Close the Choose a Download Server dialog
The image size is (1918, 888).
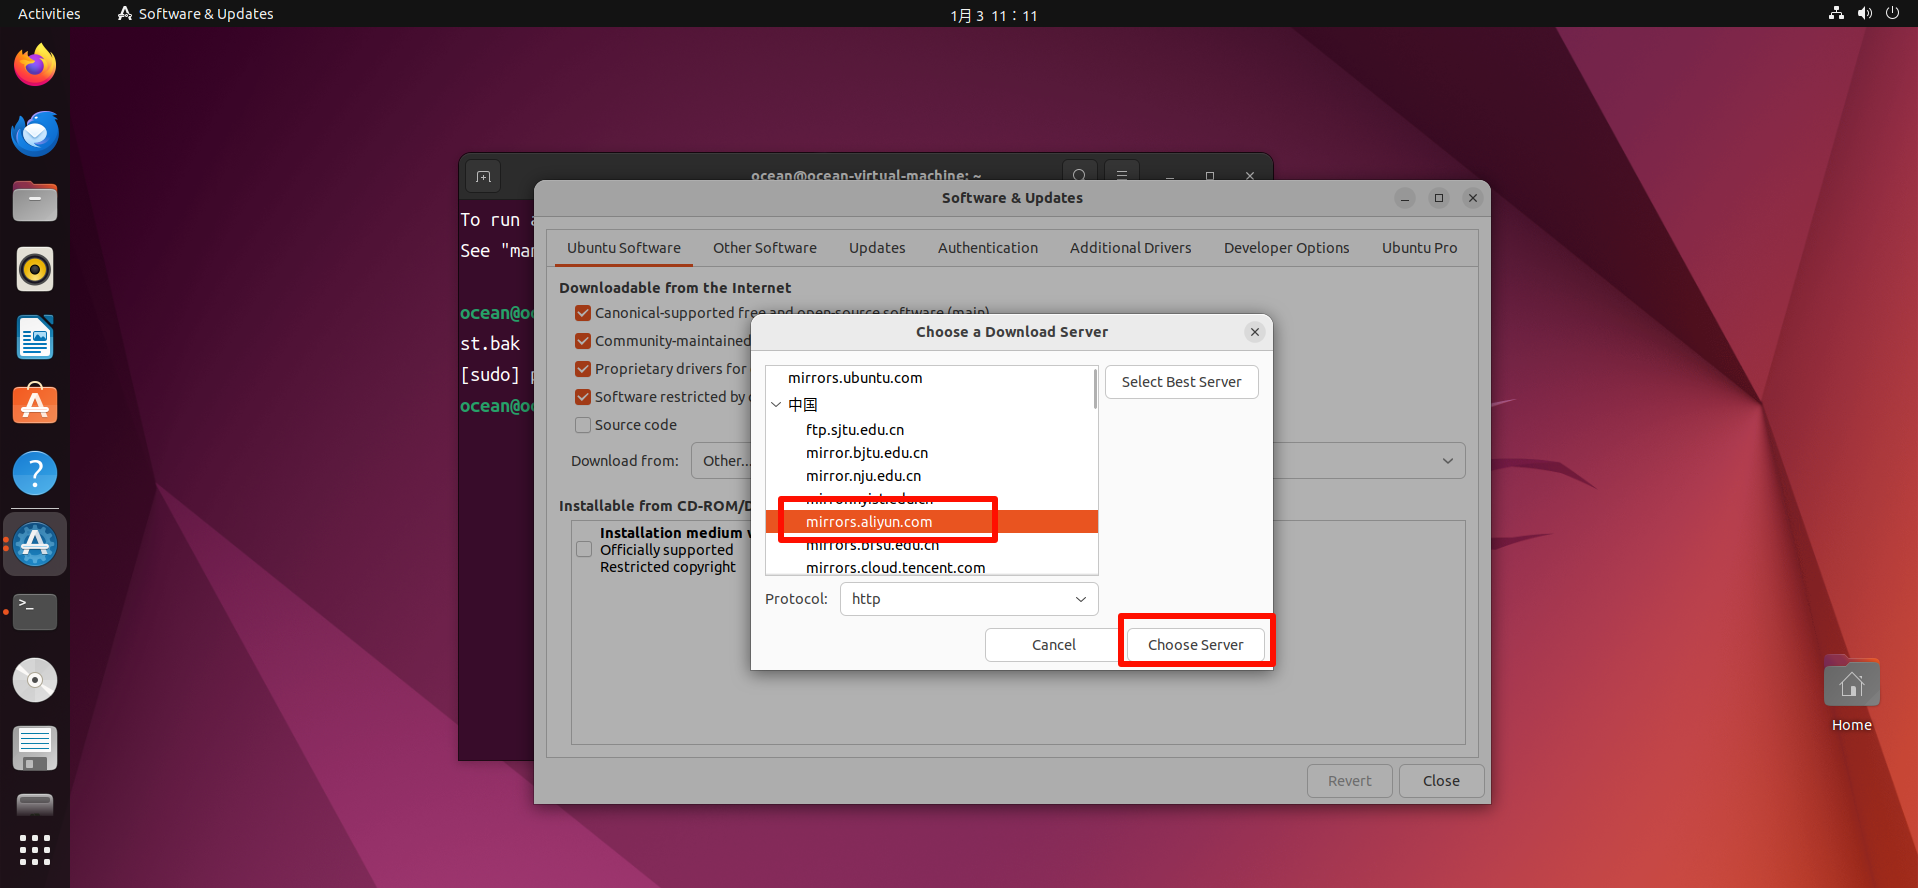tap(1255, 332)
